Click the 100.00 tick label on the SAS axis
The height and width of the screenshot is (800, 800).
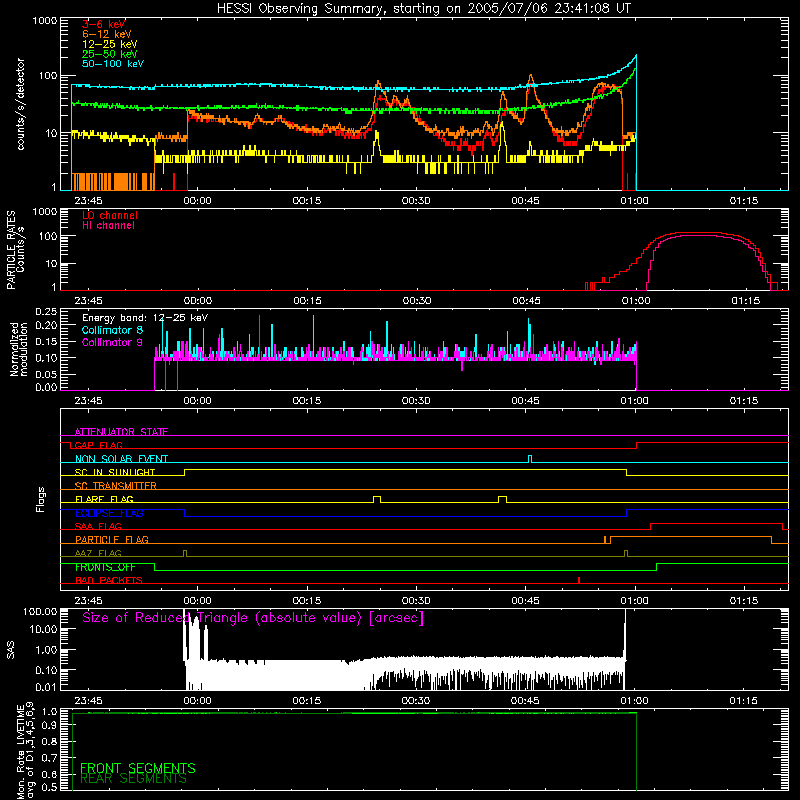point(40,612)
